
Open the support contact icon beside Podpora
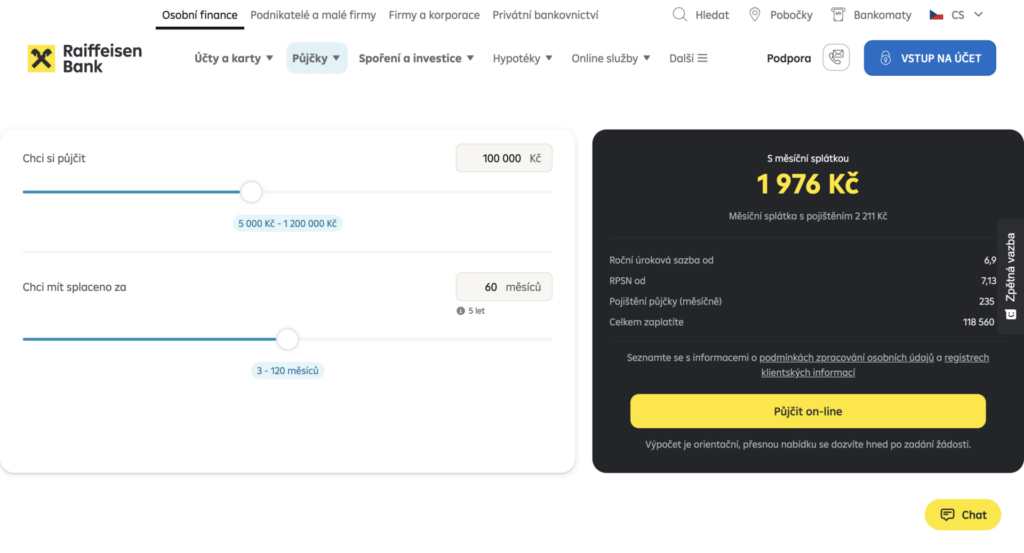click(x=836, y=58)
